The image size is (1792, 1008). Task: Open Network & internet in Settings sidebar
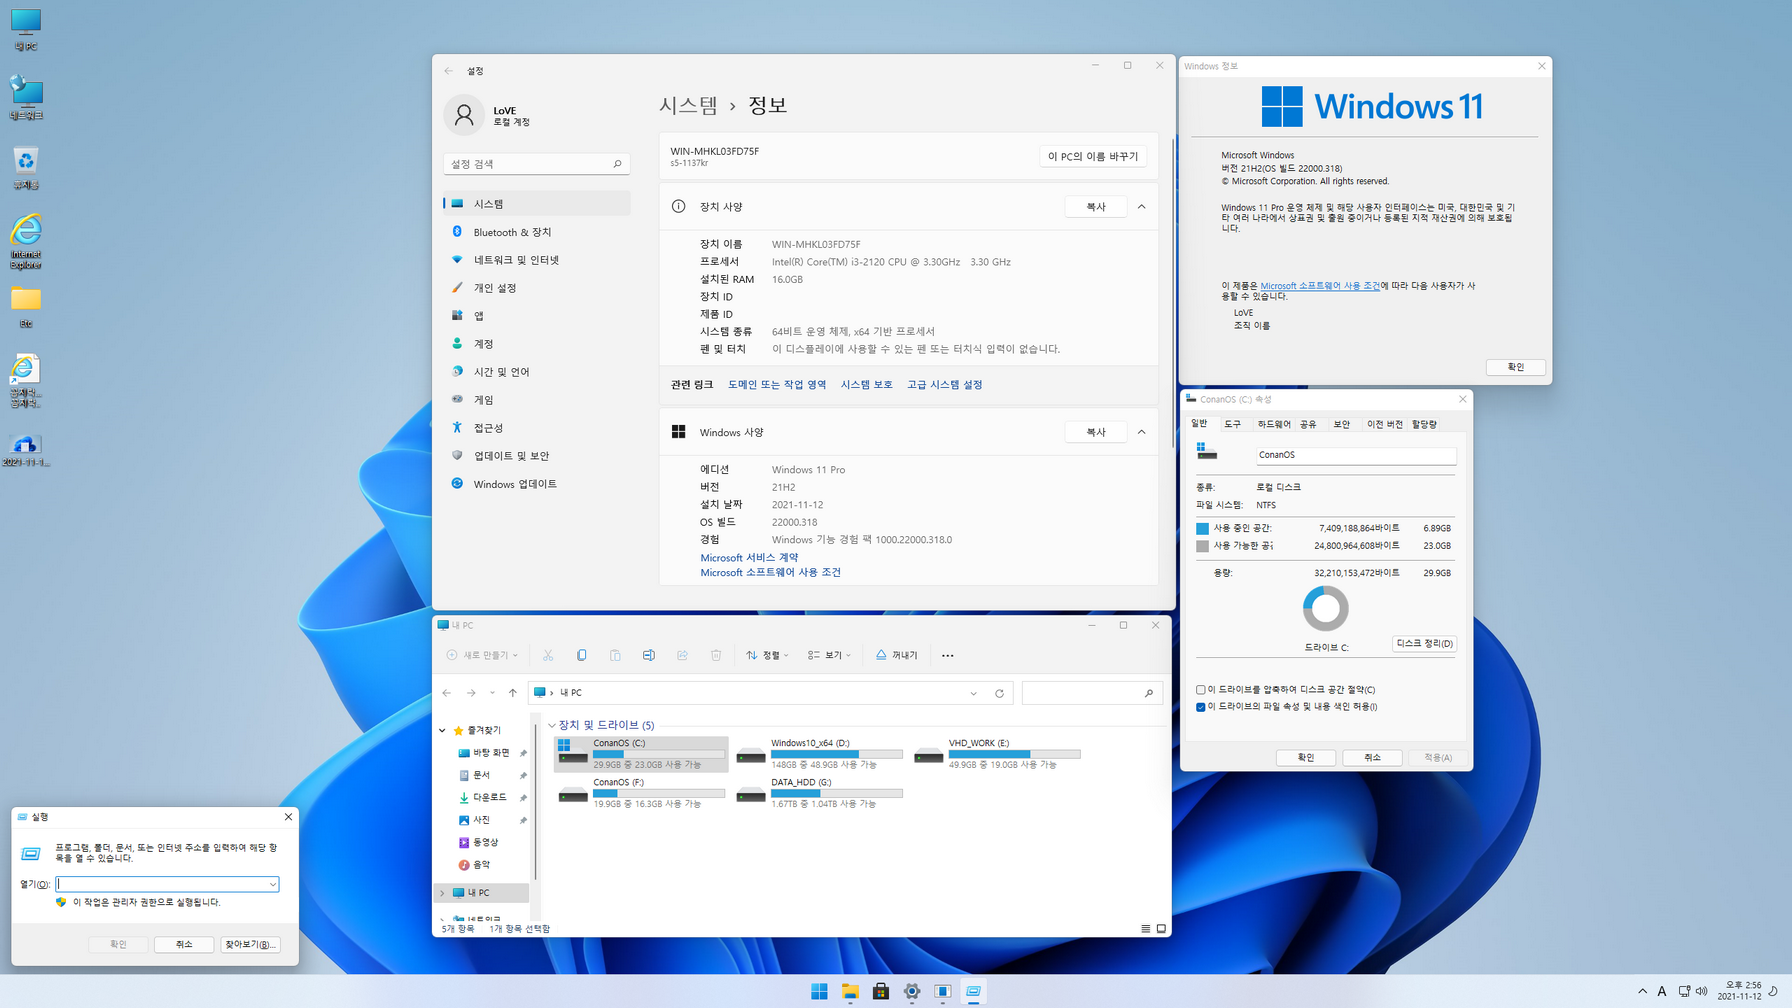(537, 260)
